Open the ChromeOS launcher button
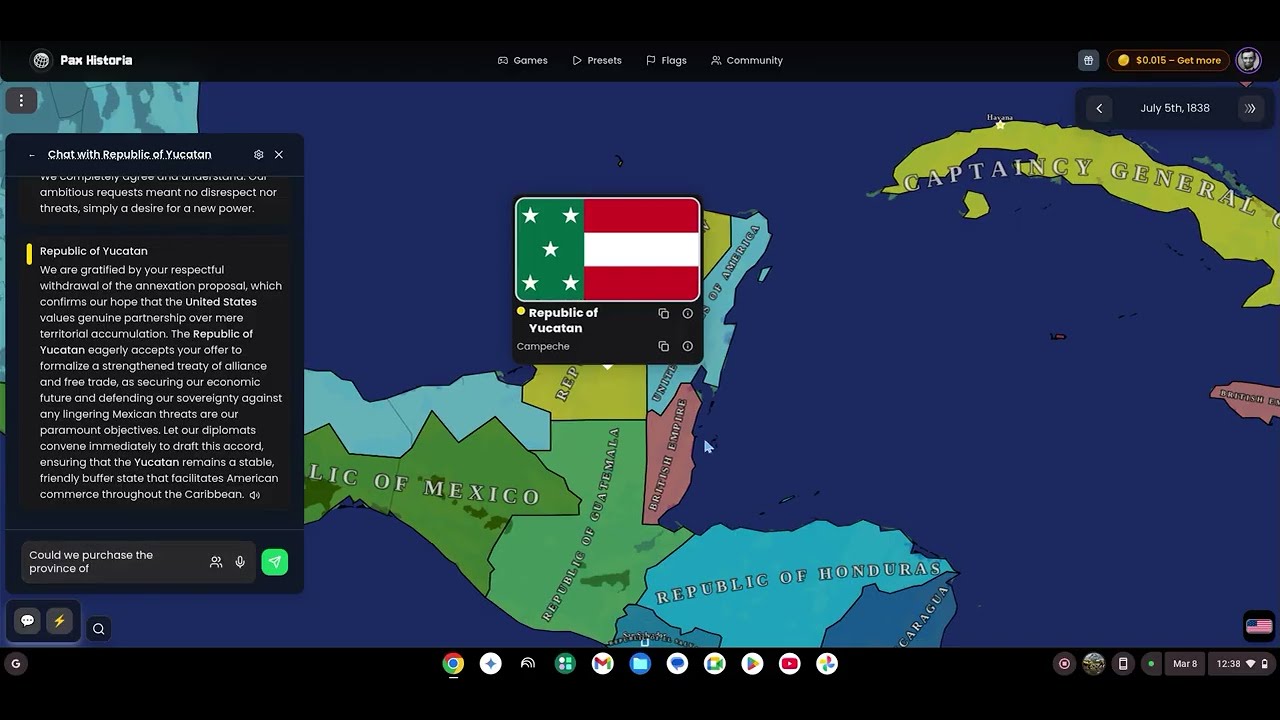This screenshot has width=1280, height=720. (x=15, y=663)
